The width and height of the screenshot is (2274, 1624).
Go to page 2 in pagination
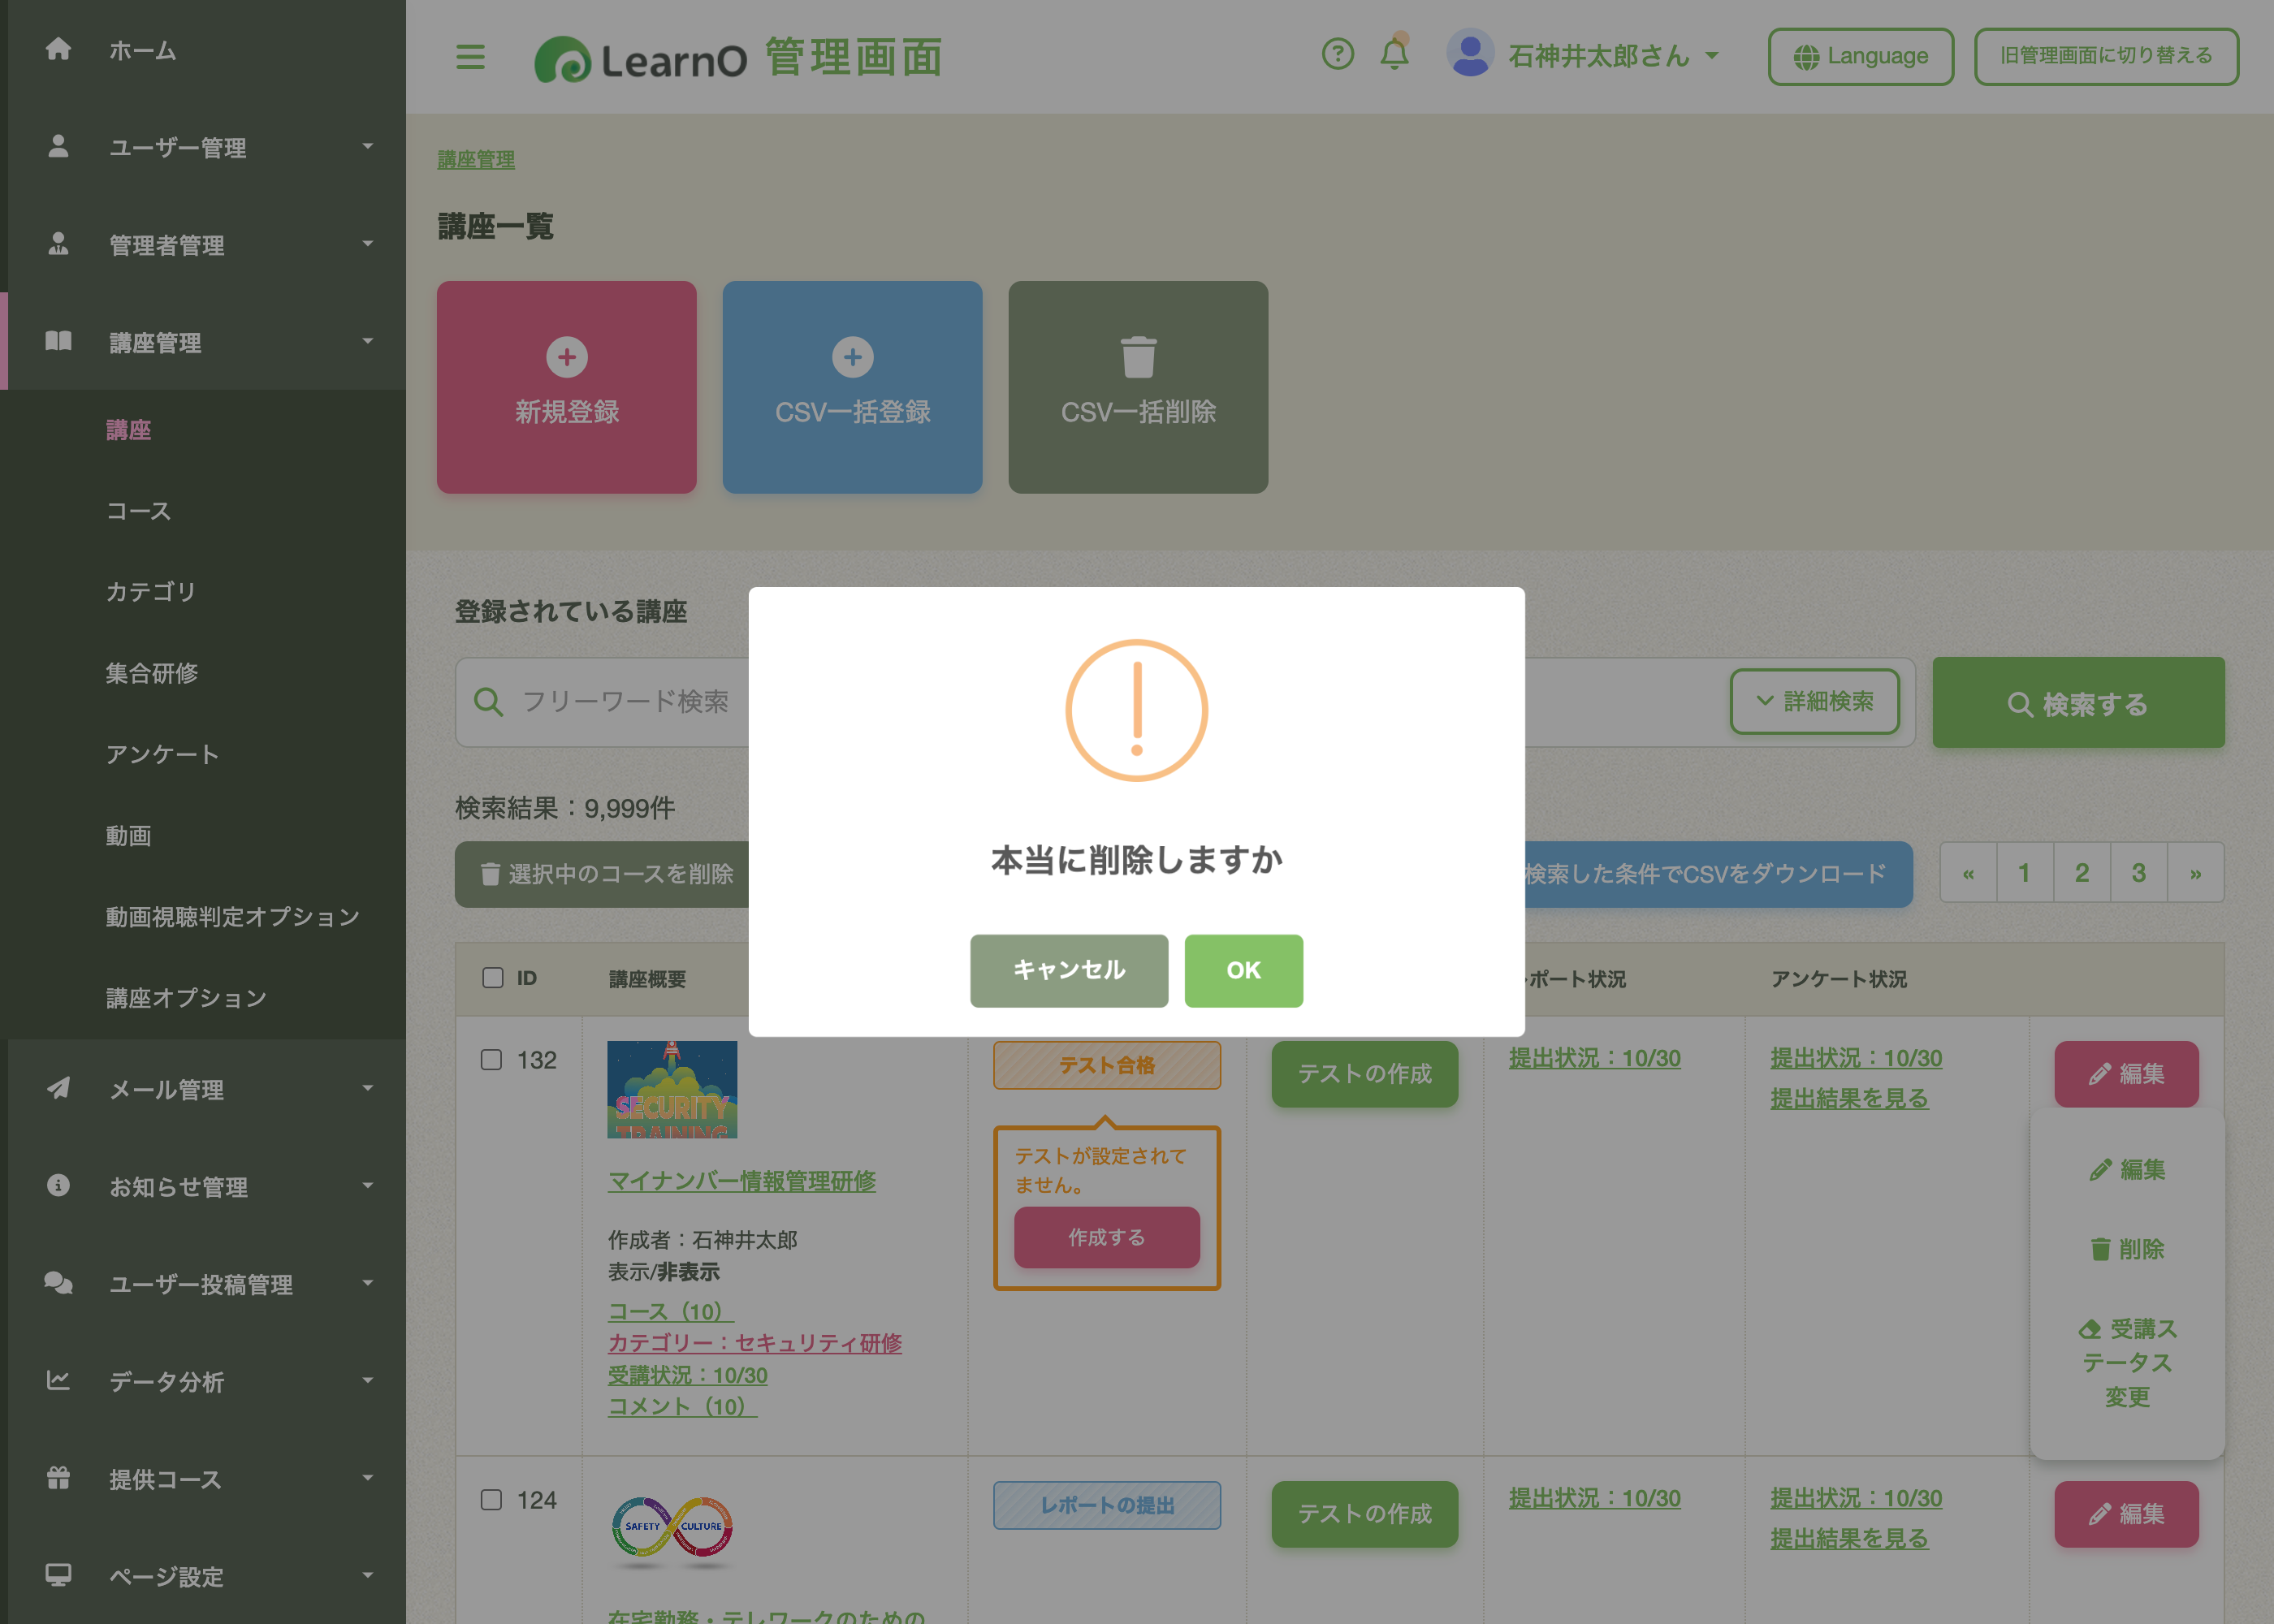[x=2081, y=873]
